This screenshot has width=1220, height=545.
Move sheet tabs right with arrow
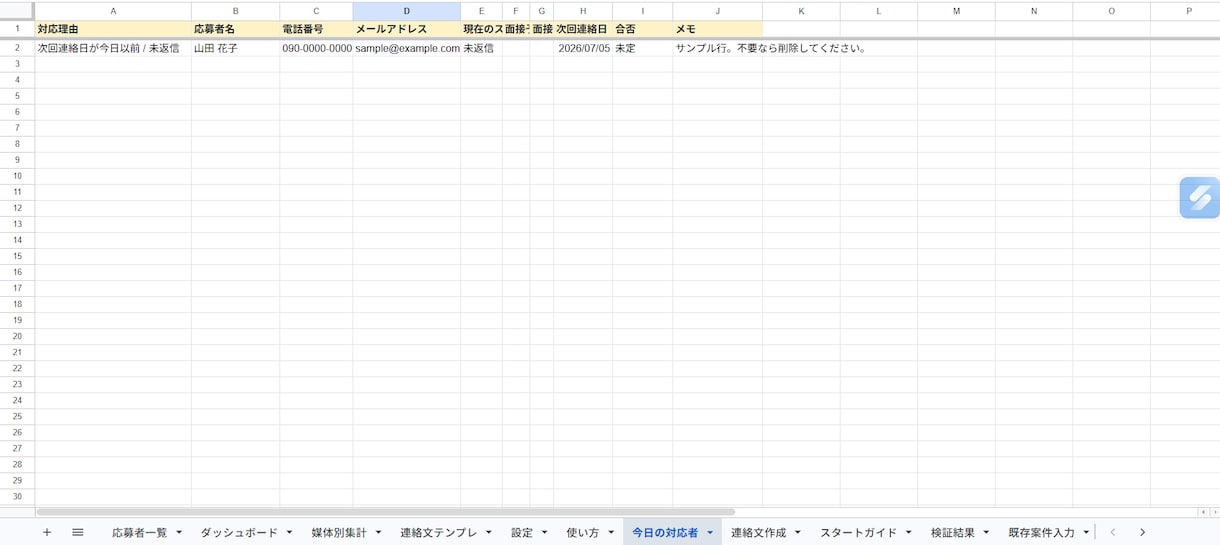(x=1142, y=533)
